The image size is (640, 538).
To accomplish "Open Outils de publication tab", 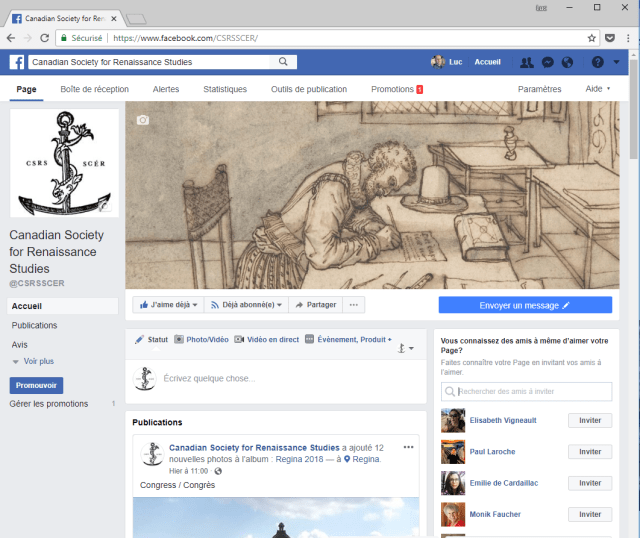I will 309,89.
